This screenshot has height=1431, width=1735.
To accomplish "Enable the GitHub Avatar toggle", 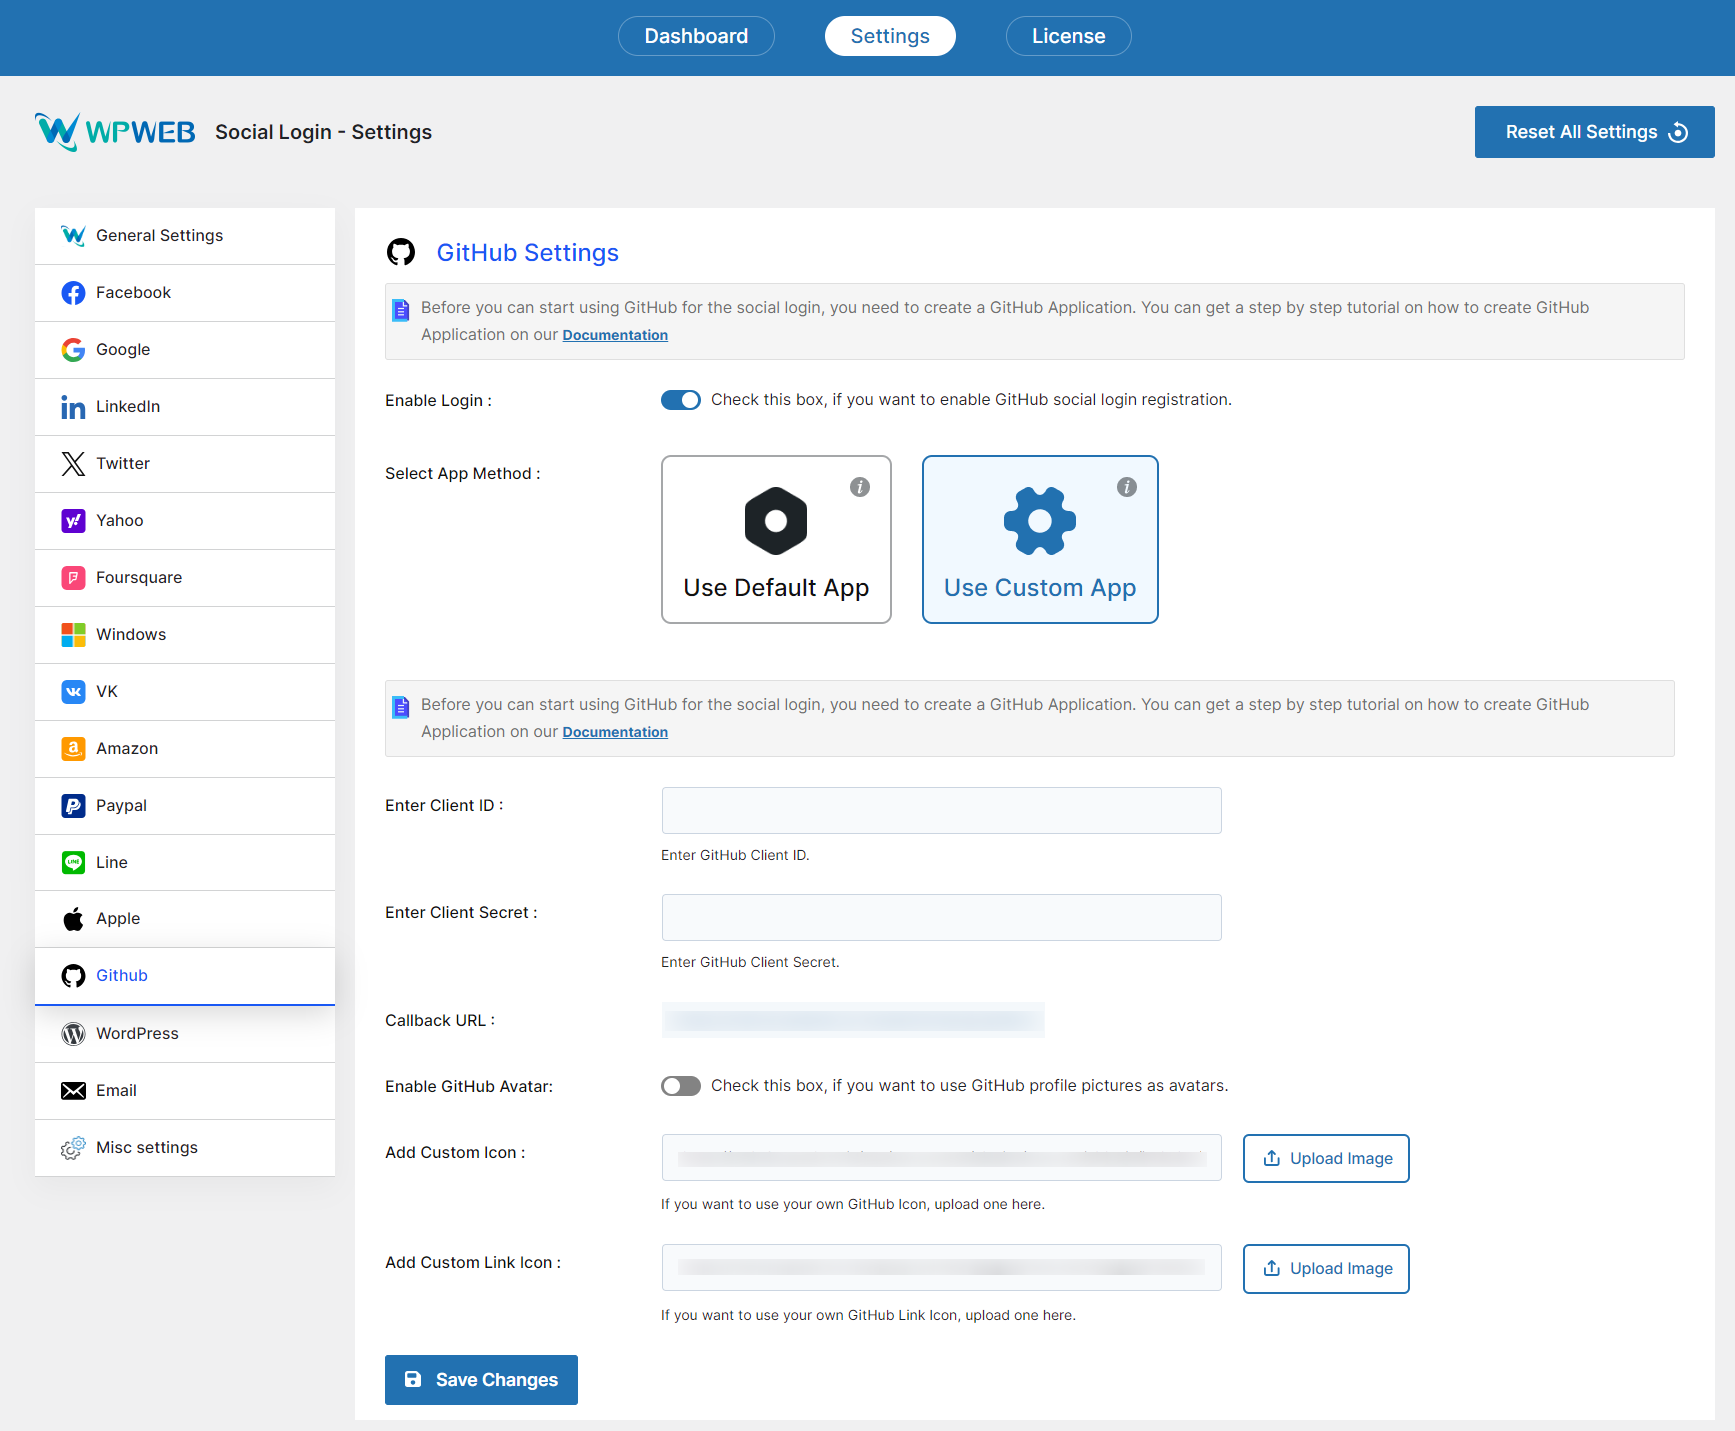I will [681, 1086].
